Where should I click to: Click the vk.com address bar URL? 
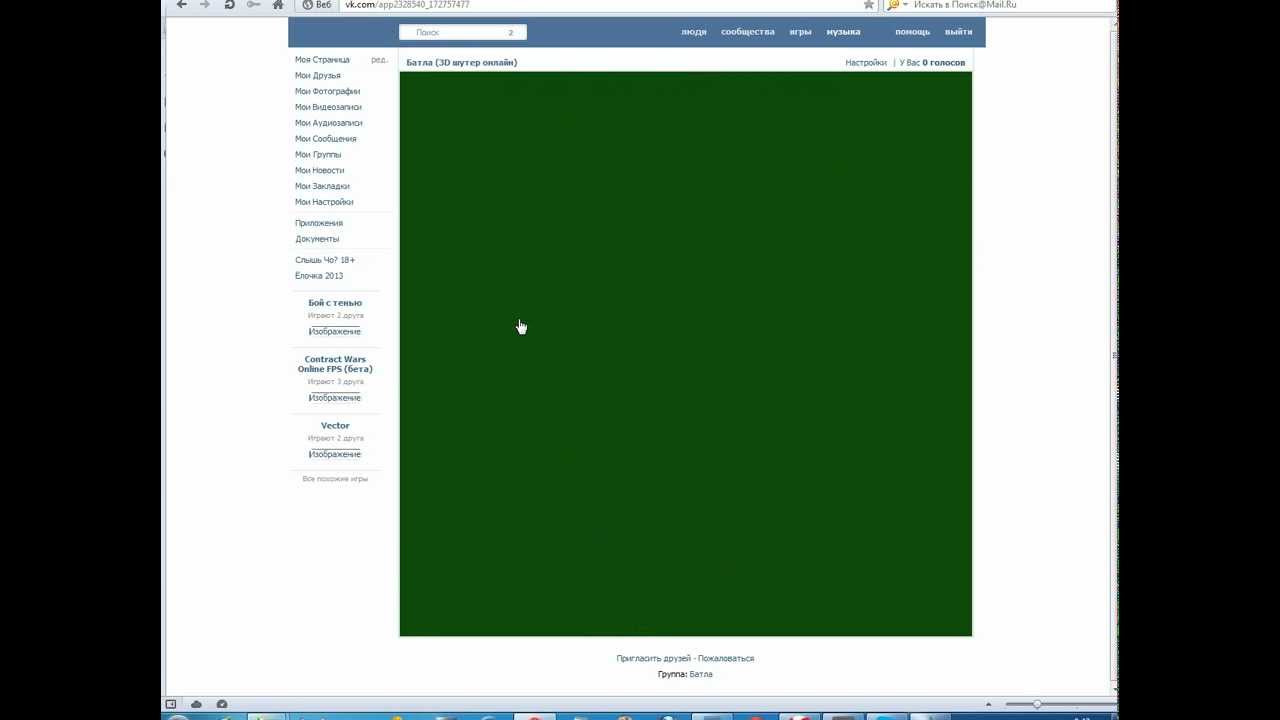[407, 5]
